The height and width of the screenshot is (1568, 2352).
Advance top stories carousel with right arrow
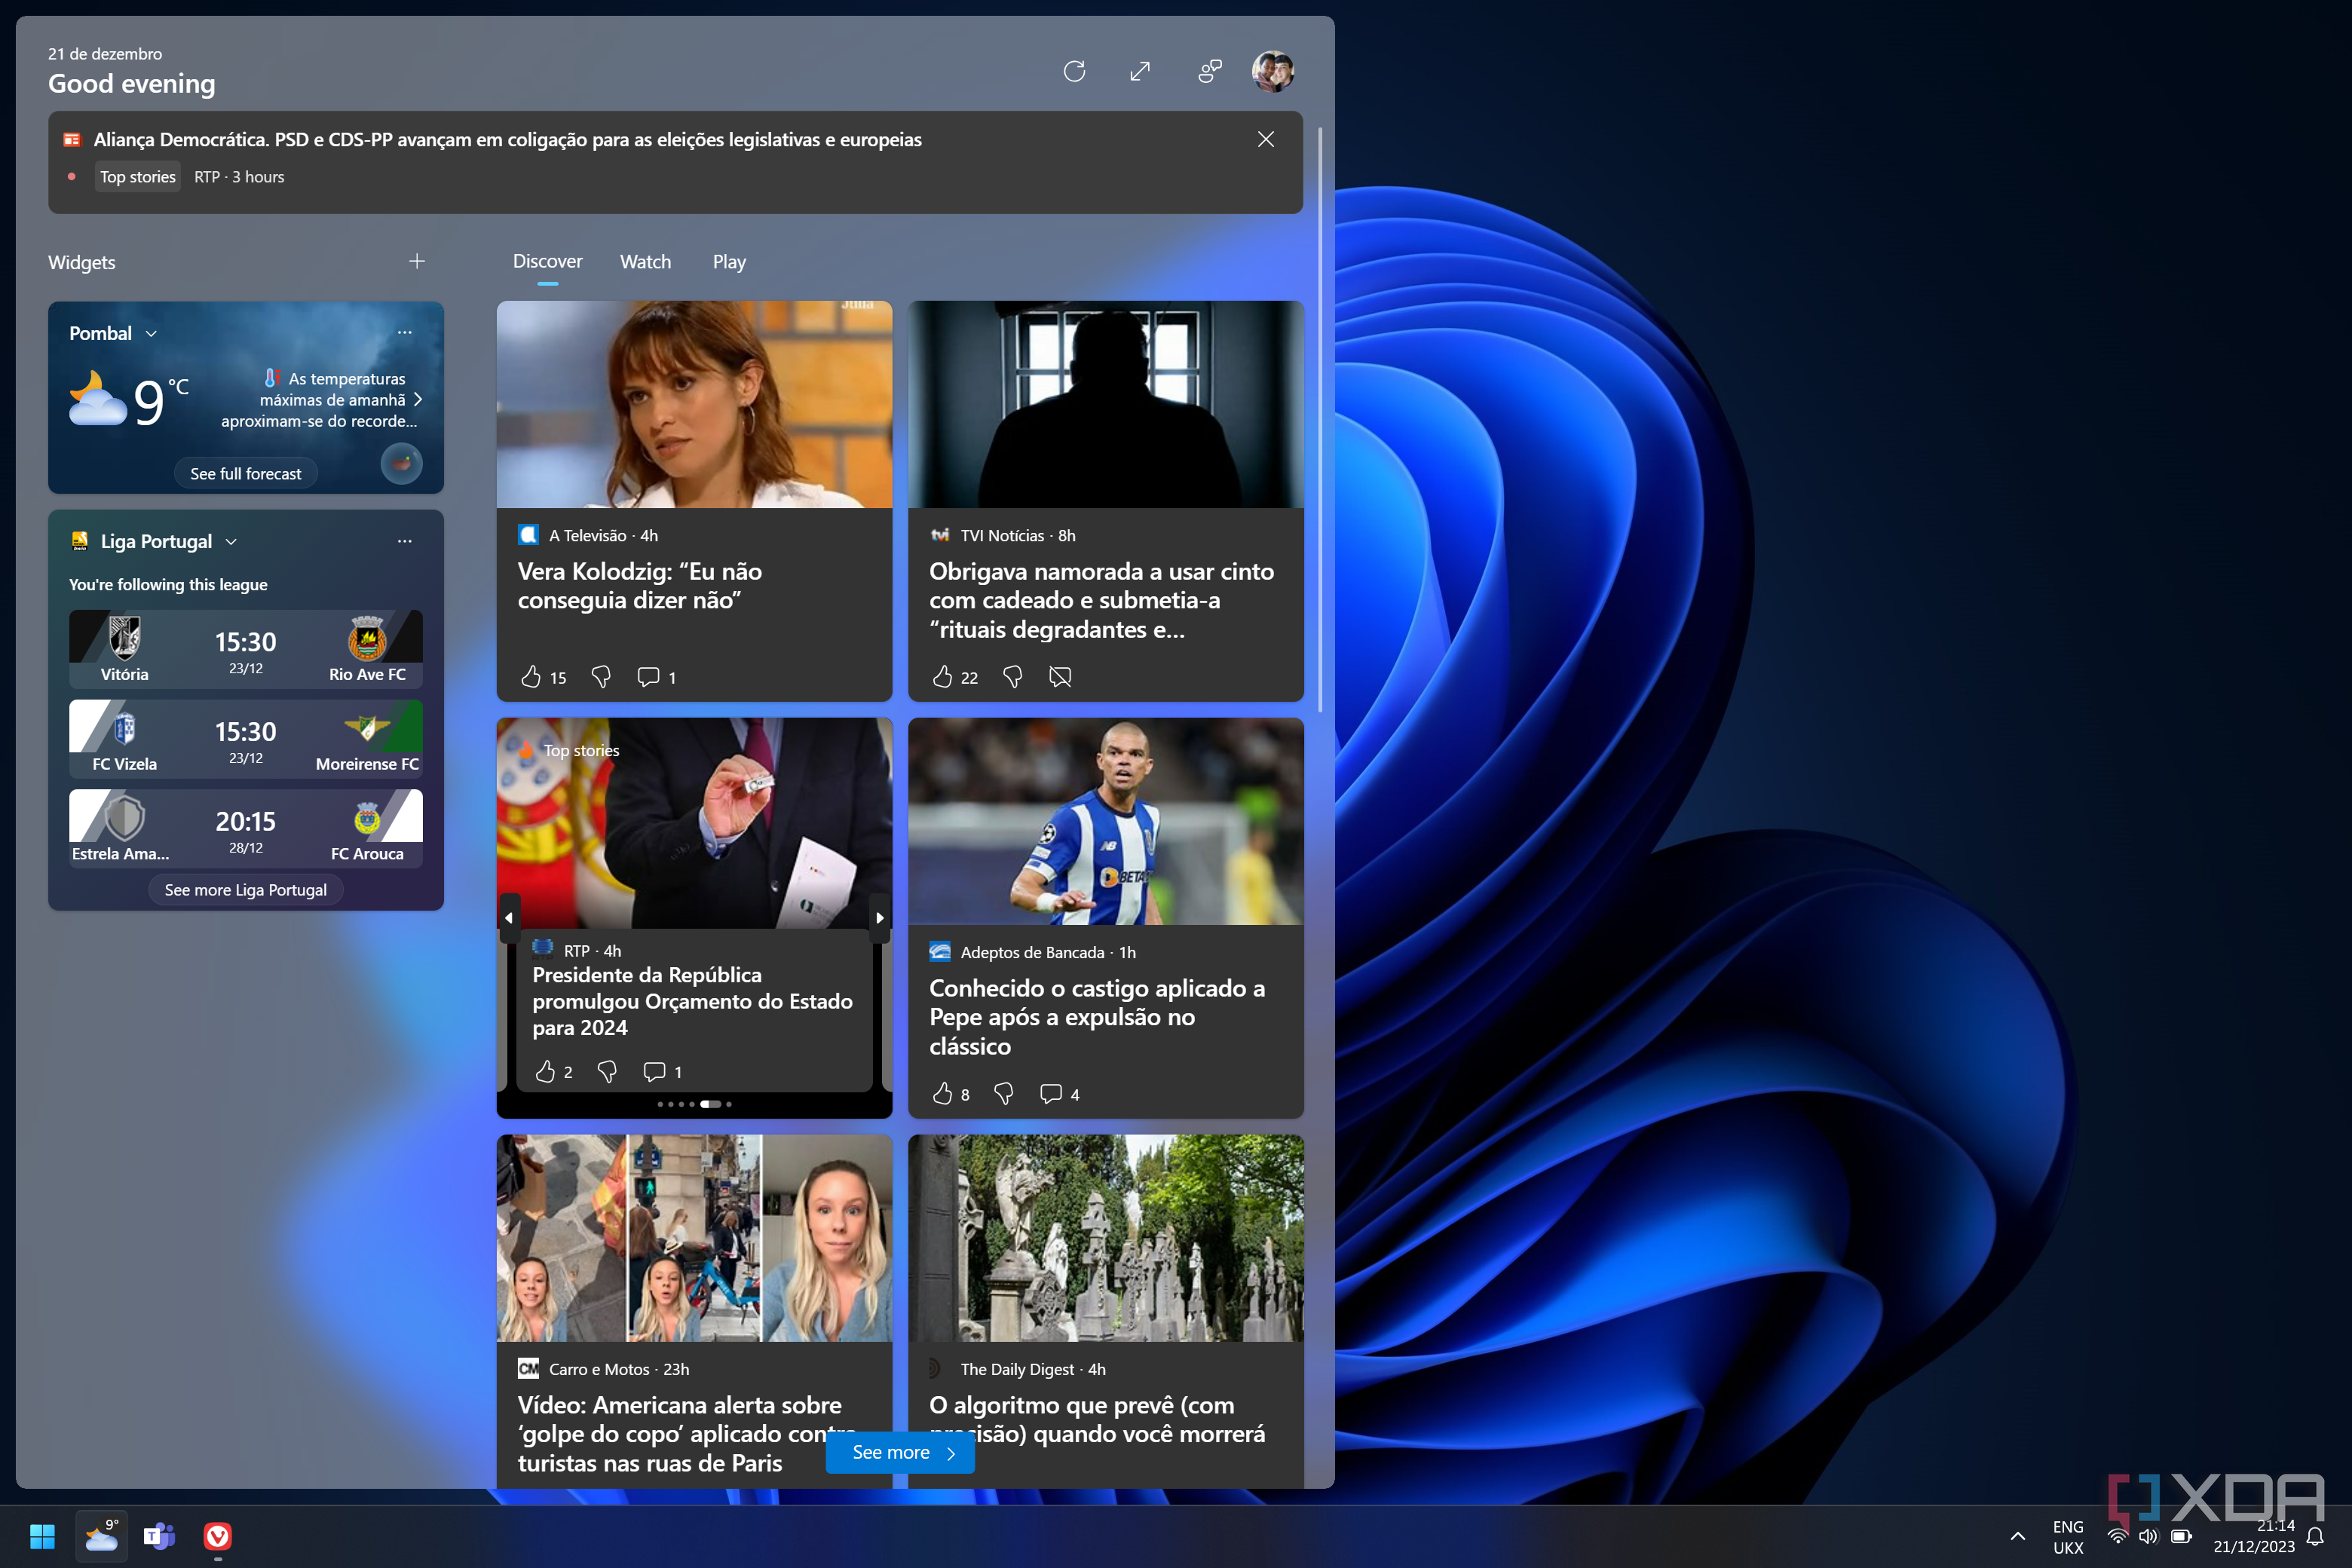coord(879,917)
